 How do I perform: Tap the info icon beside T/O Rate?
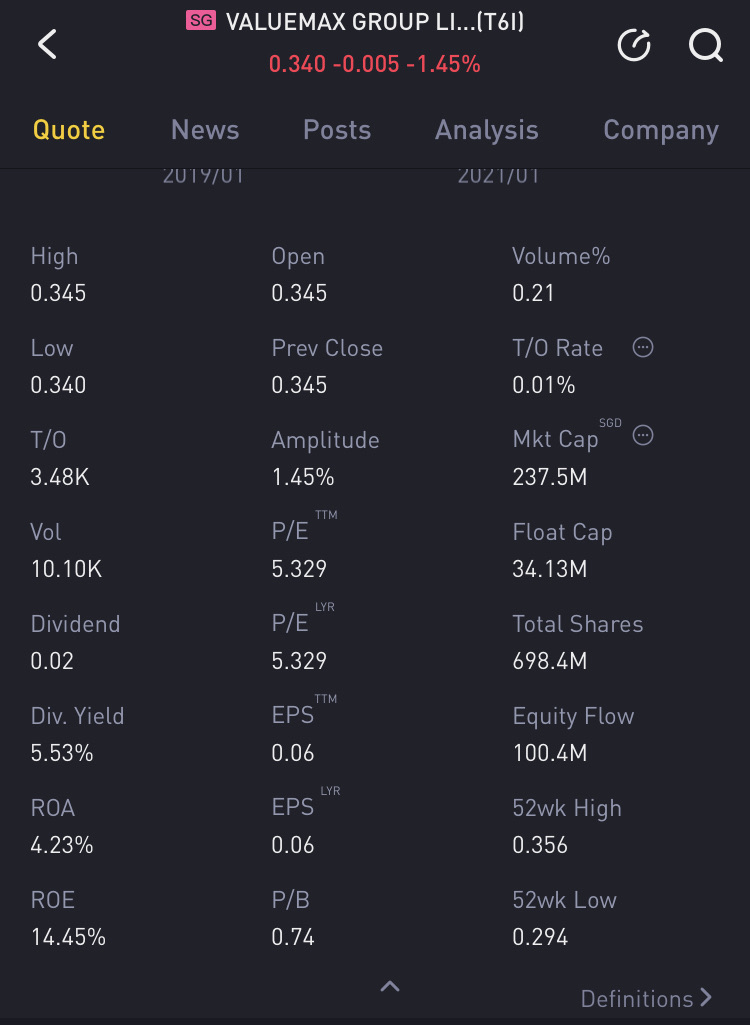click(644, 347)
